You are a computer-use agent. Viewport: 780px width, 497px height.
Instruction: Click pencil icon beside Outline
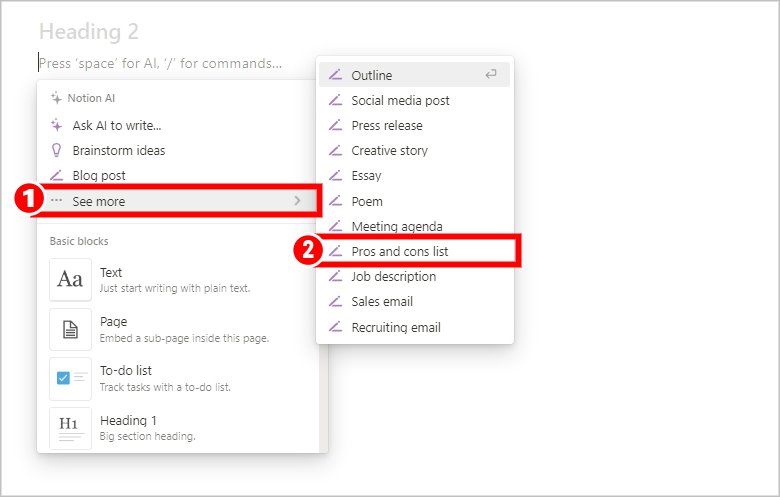point(335,75)
